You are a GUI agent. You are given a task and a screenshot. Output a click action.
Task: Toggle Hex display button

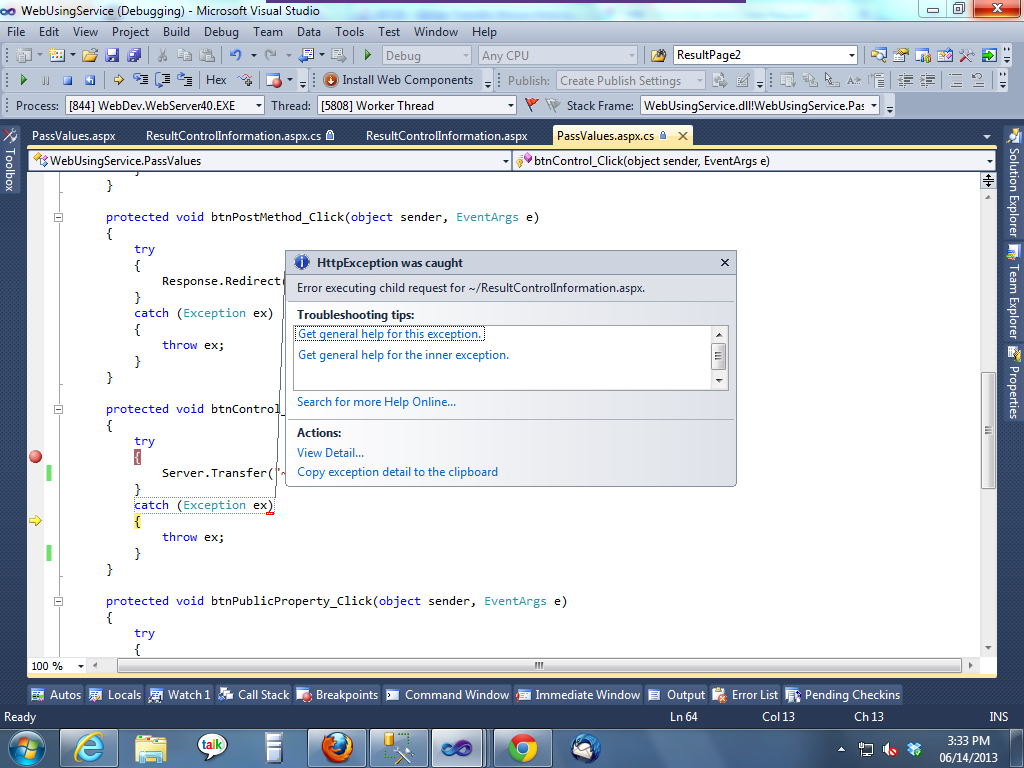coord(216,80)
